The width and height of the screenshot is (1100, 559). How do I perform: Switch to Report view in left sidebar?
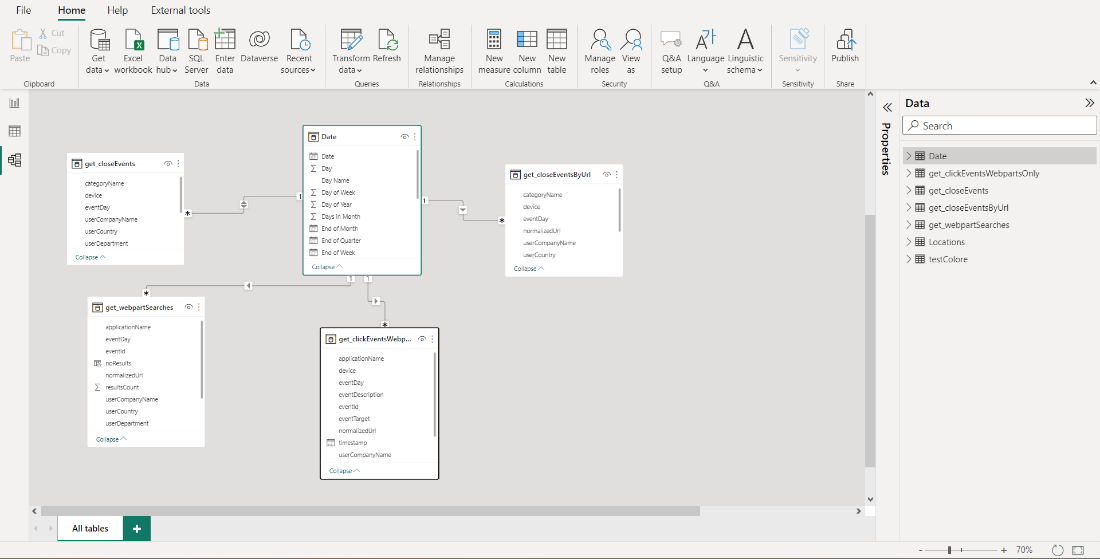(15, 103)
